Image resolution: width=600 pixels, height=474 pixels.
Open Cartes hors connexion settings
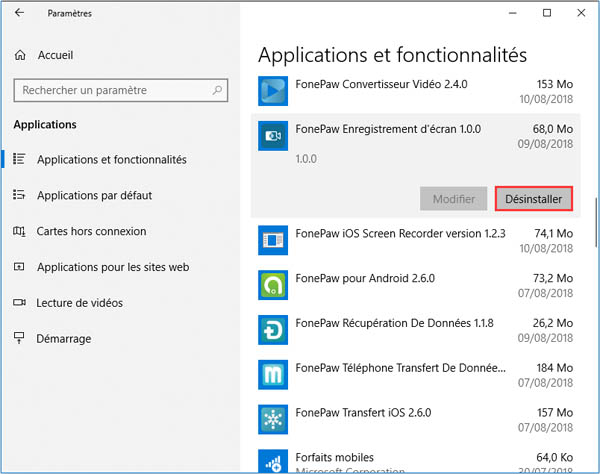91,231
